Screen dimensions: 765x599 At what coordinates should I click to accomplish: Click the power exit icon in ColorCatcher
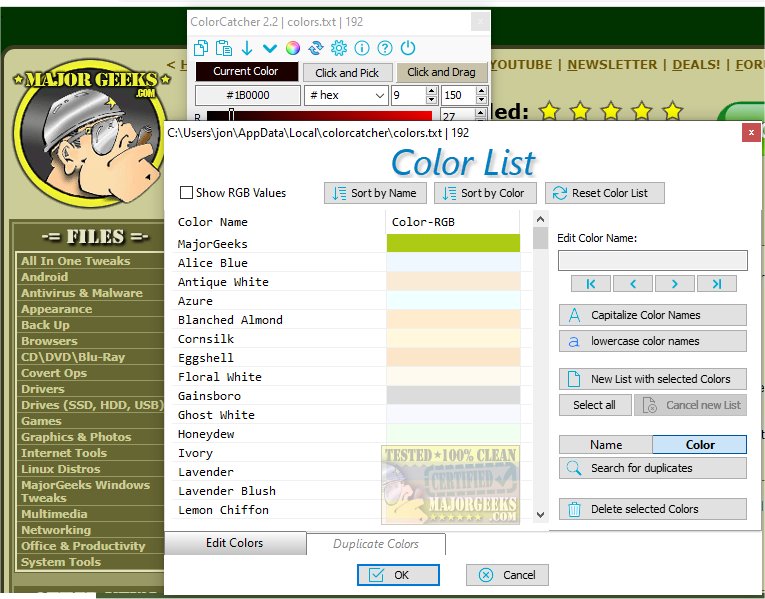[408, 48]
